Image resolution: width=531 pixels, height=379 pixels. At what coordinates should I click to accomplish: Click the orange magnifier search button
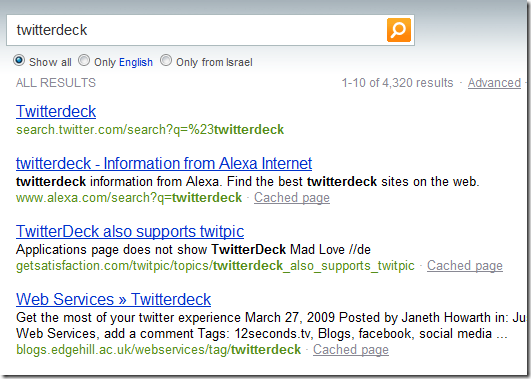click(x=399, y=30)
